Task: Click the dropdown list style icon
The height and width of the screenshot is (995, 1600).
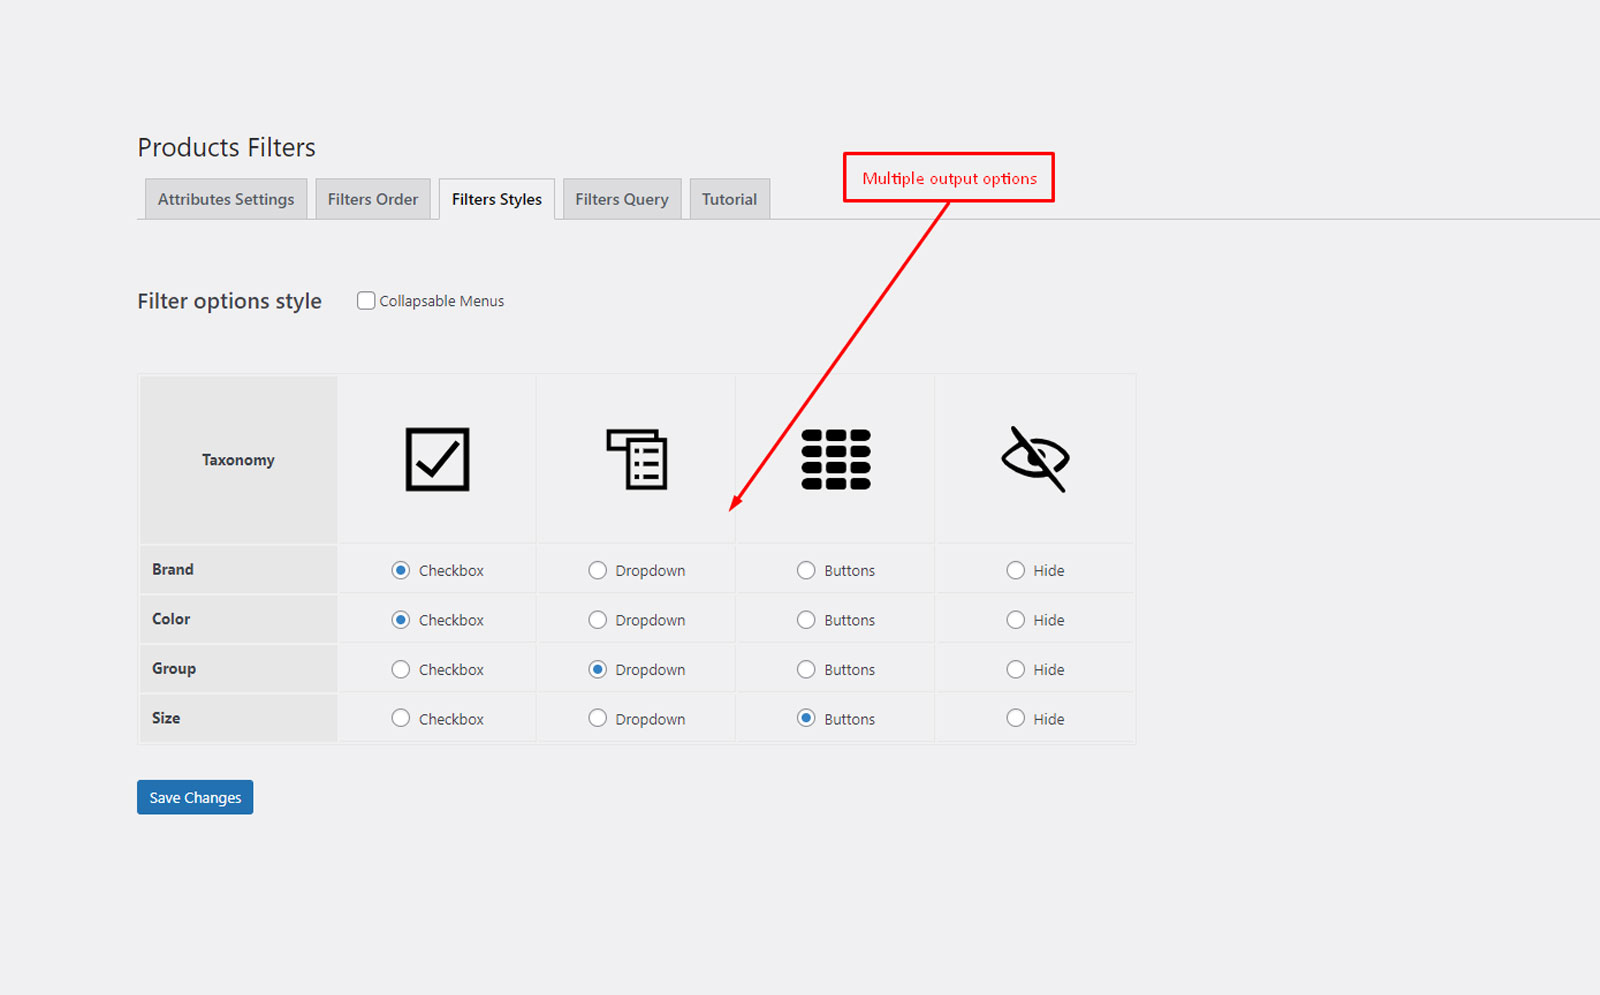Action: 637,459
